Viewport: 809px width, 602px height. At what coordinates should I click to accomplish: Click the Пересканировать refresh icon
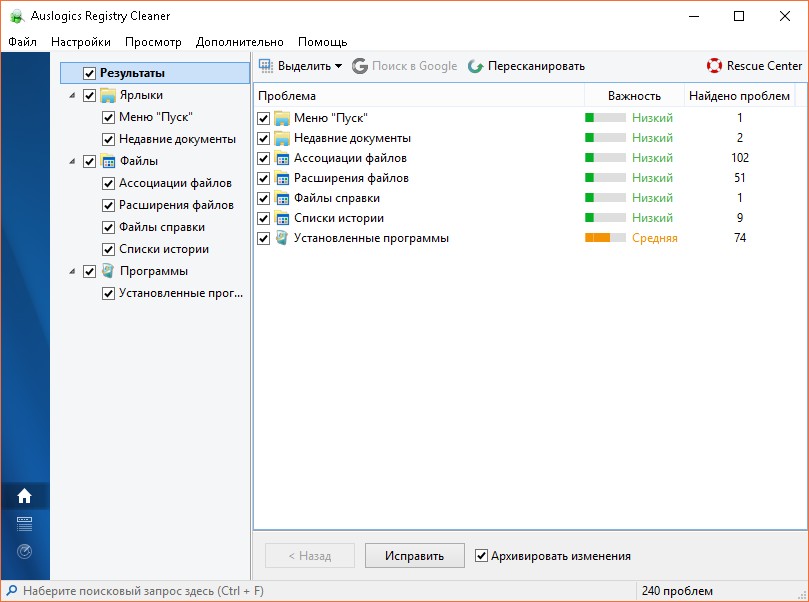pos(475,66)
